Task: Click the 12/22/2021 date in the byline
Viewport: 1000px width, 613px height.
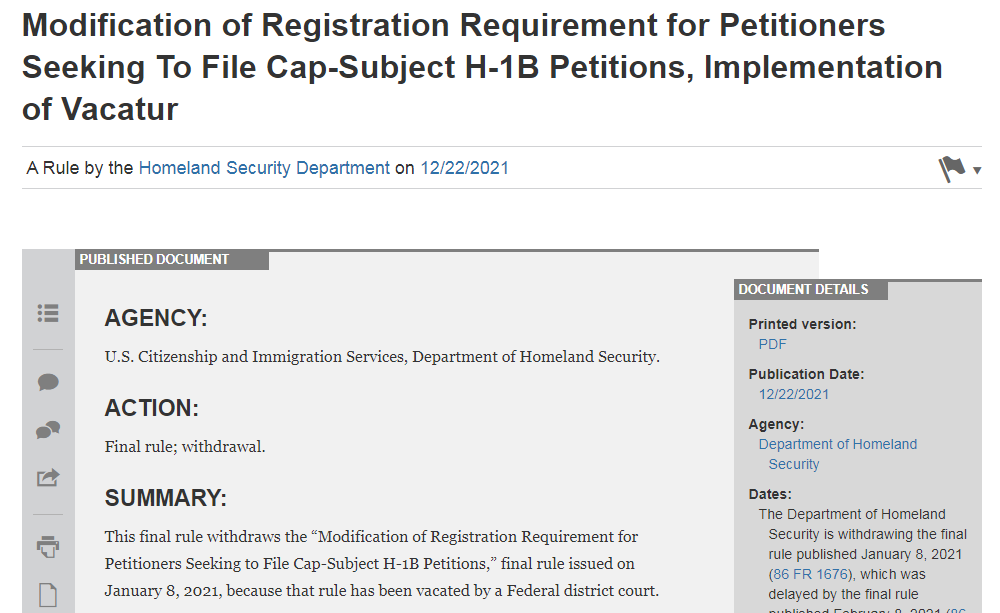Action: [x=464, y=168]
